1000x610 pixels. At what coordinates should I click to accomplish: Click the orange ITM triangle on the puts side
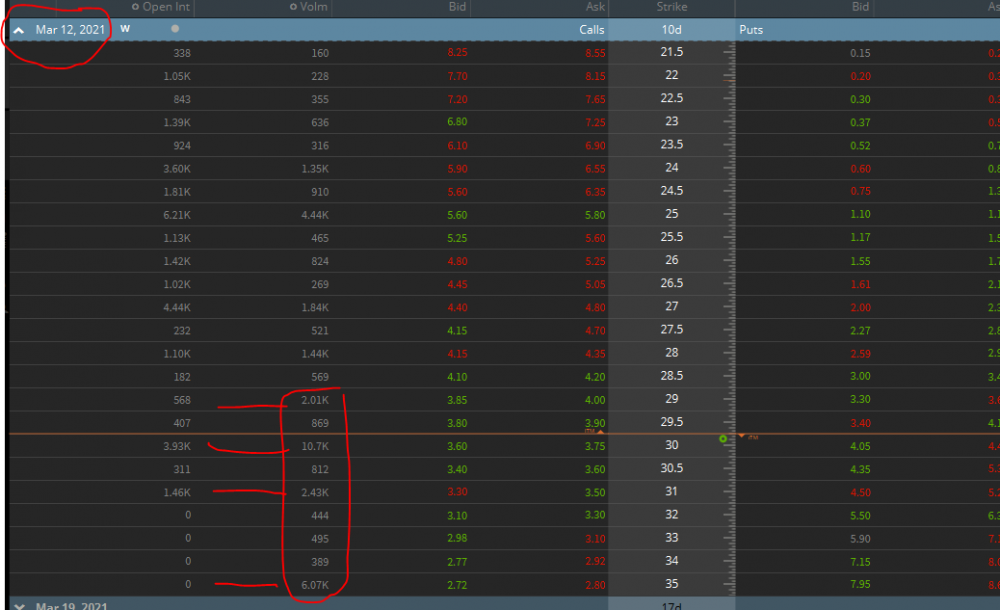coord(742,436)
